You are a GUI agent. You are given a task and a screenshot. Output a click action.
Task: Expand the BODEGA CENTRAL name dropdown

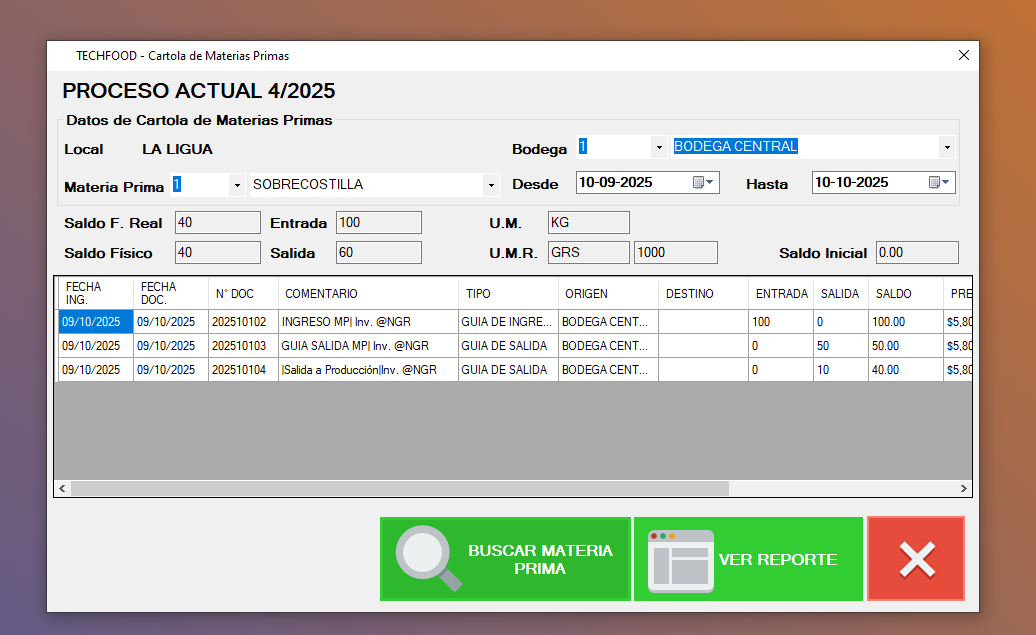point(946,147)
